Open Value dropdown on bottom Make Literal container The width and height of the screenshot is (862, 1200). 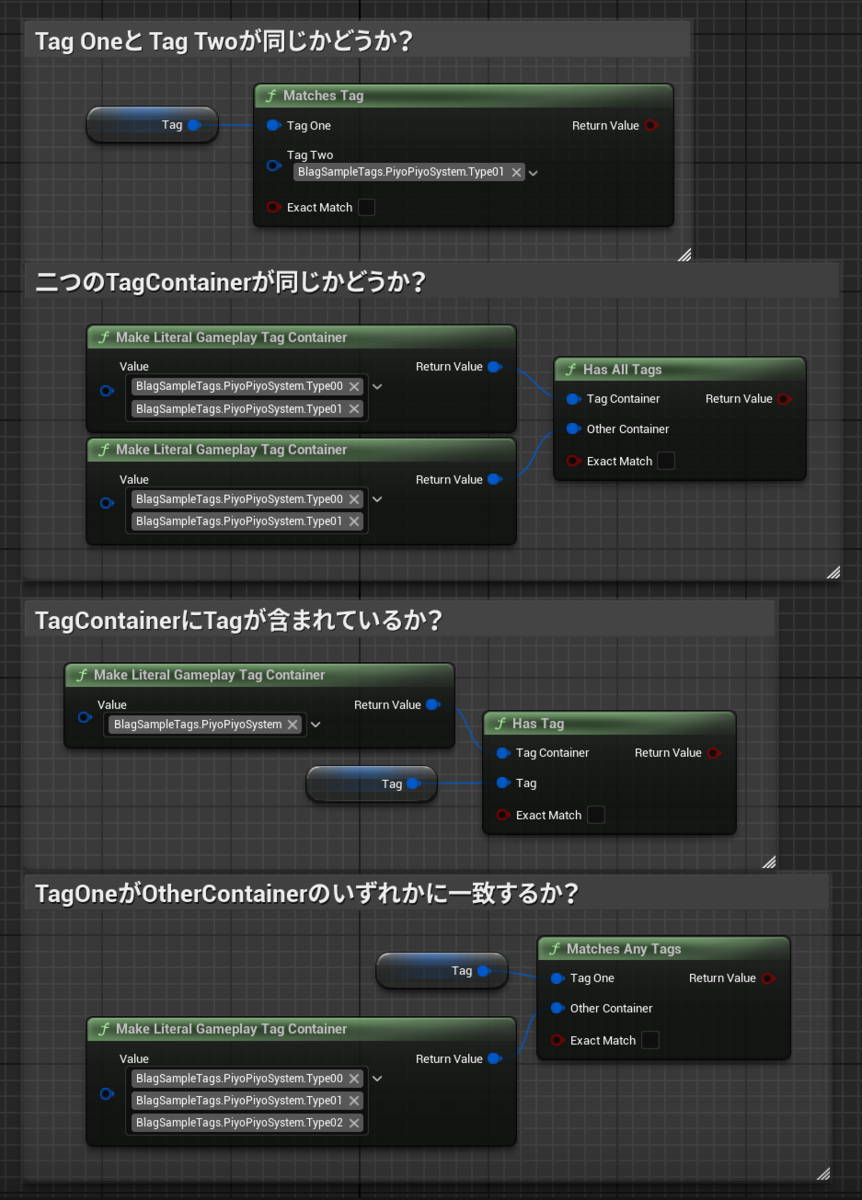[x=377, y=1078]
